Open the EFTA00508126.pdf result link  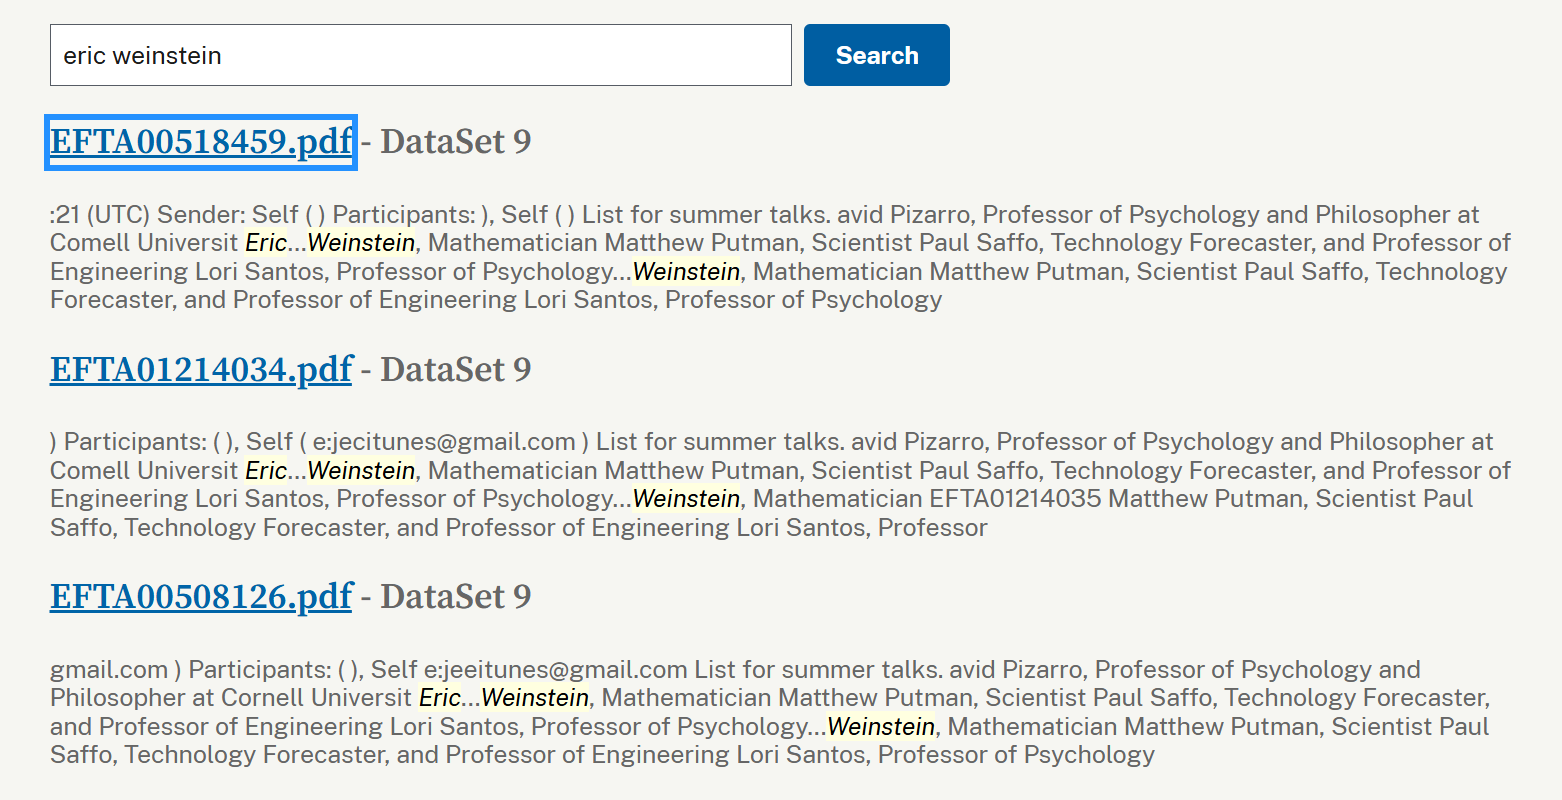coord(201,597)
